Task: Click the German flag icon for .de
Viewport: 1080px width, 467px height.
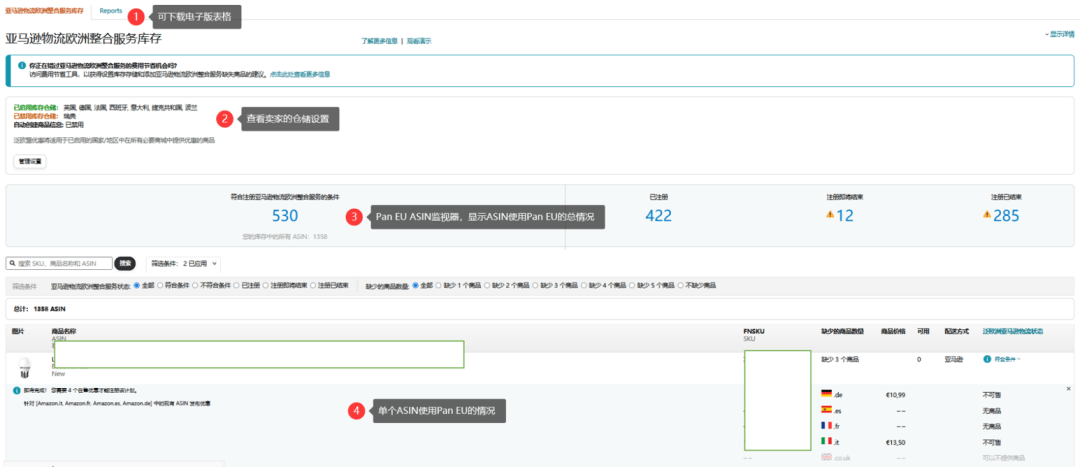Action: click(x=826, y=395)
